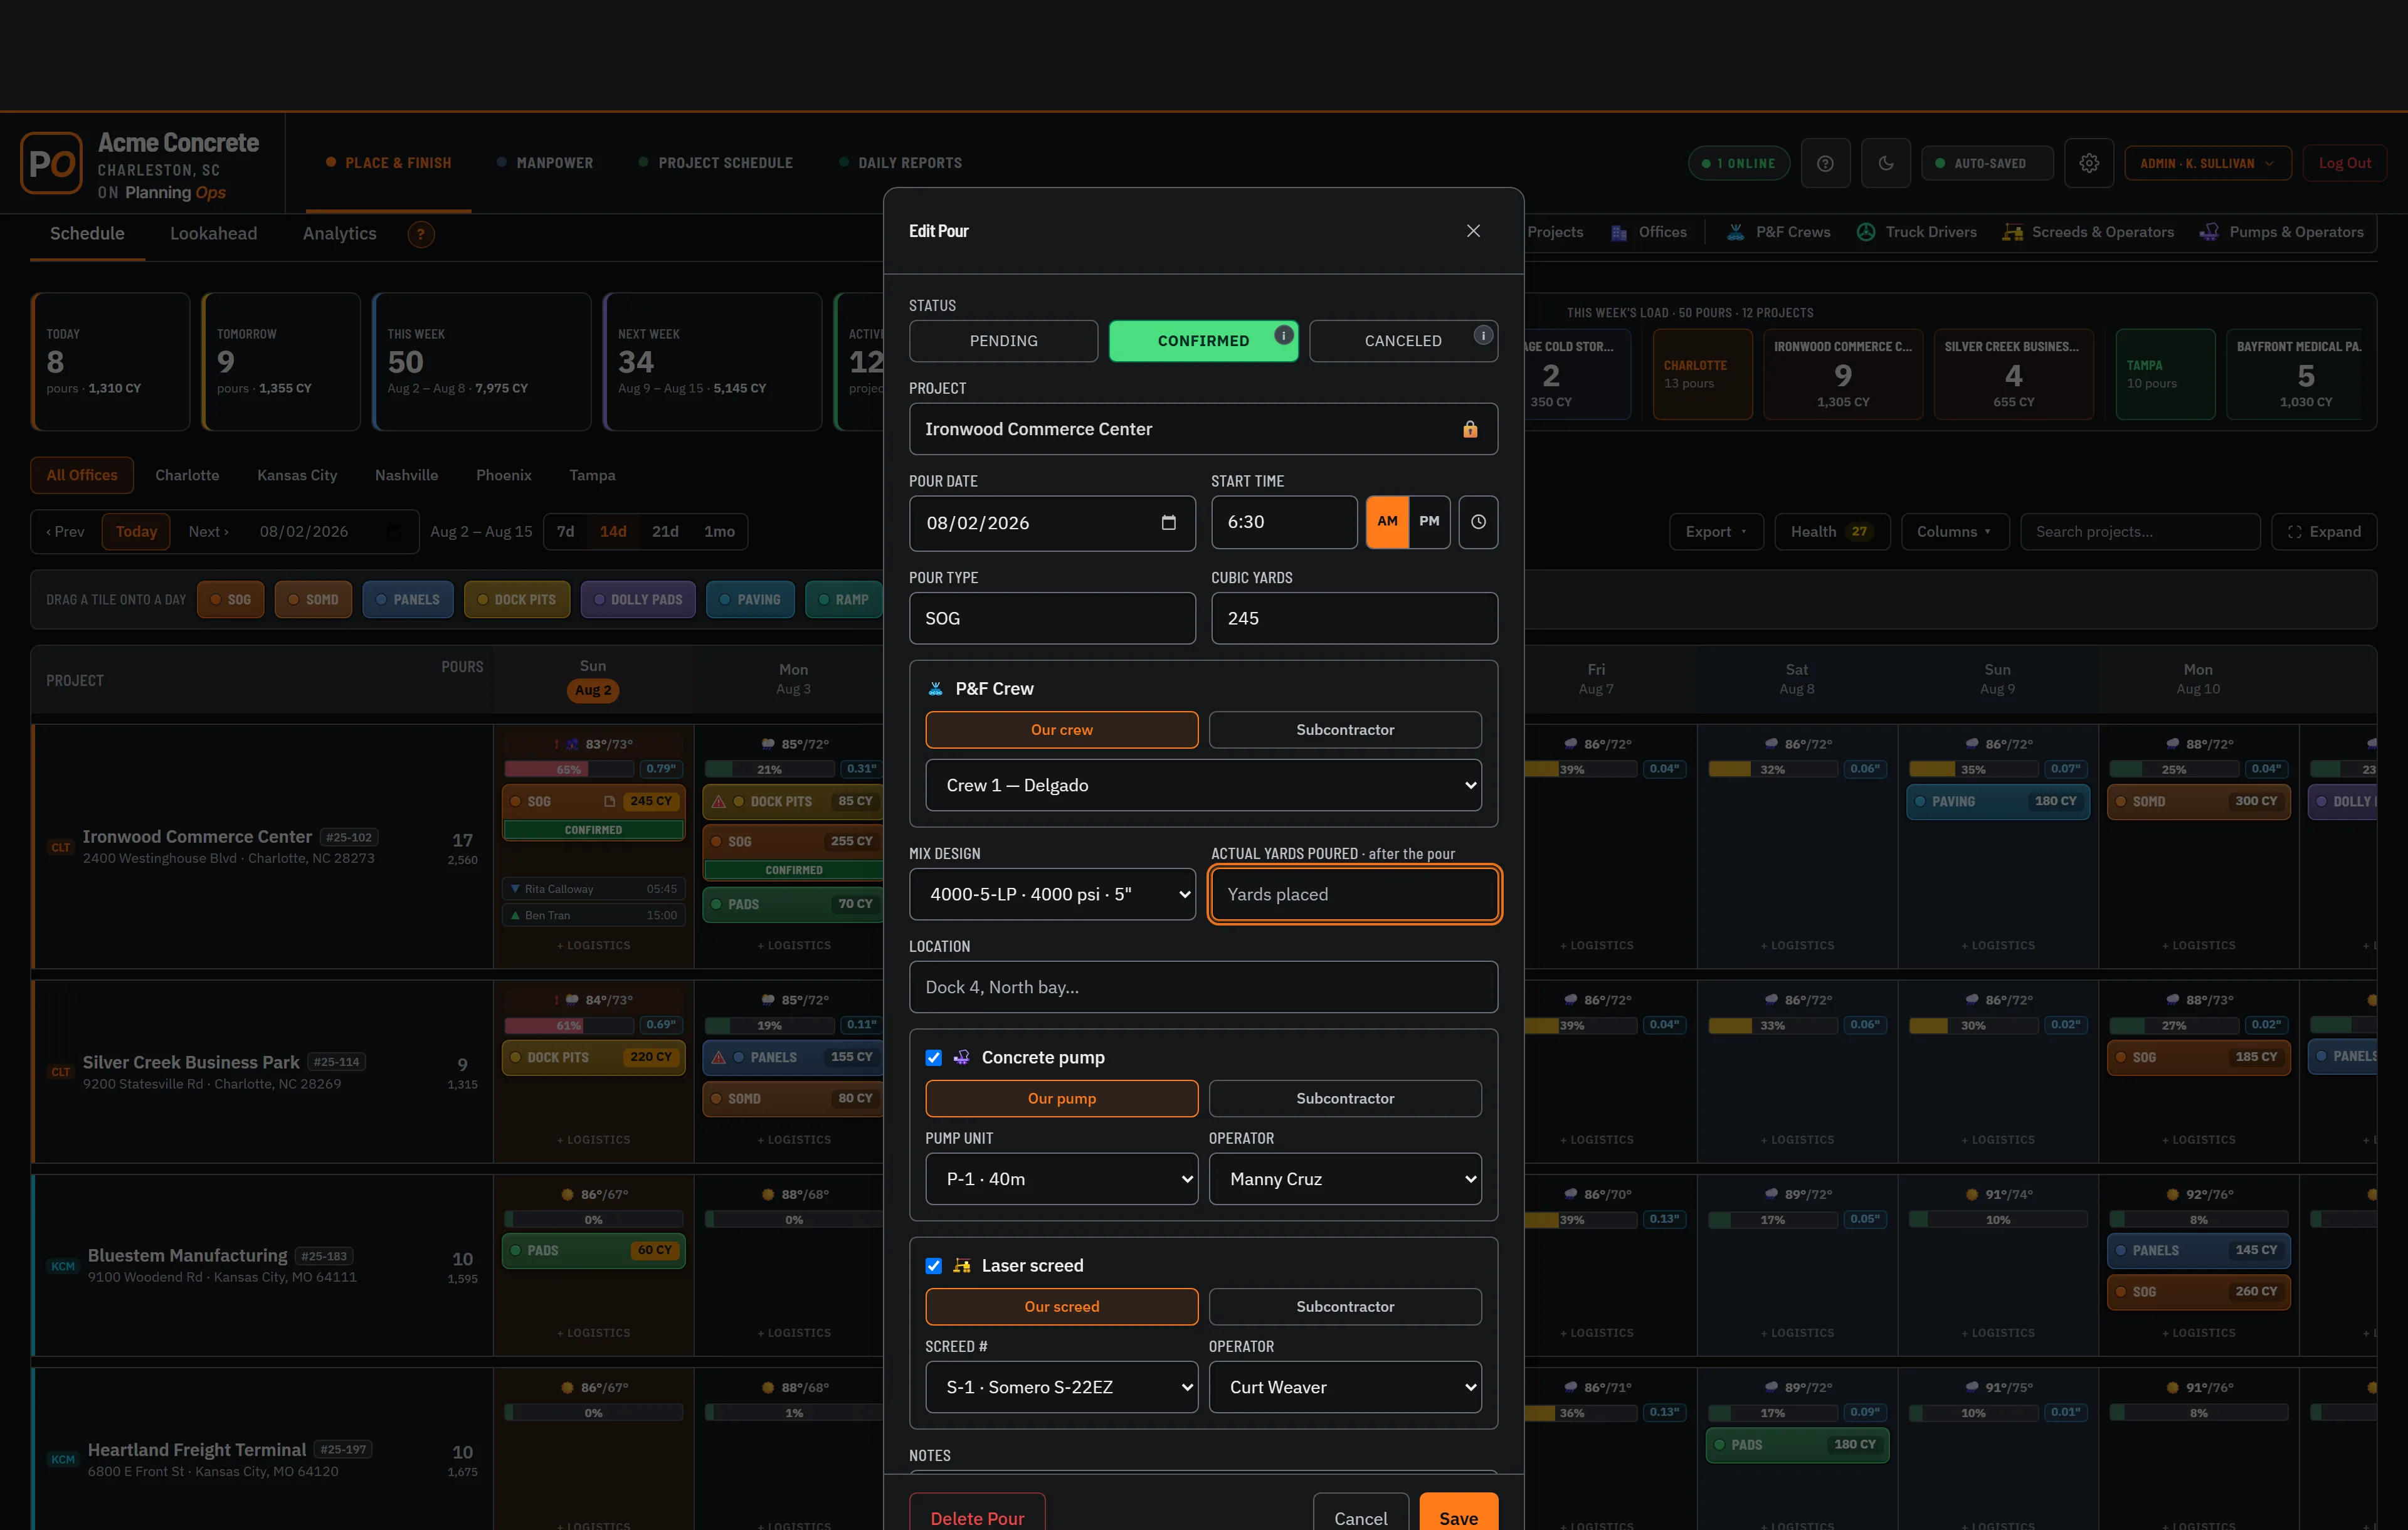Click the Pumps & Operators icon

[2209, 233]
